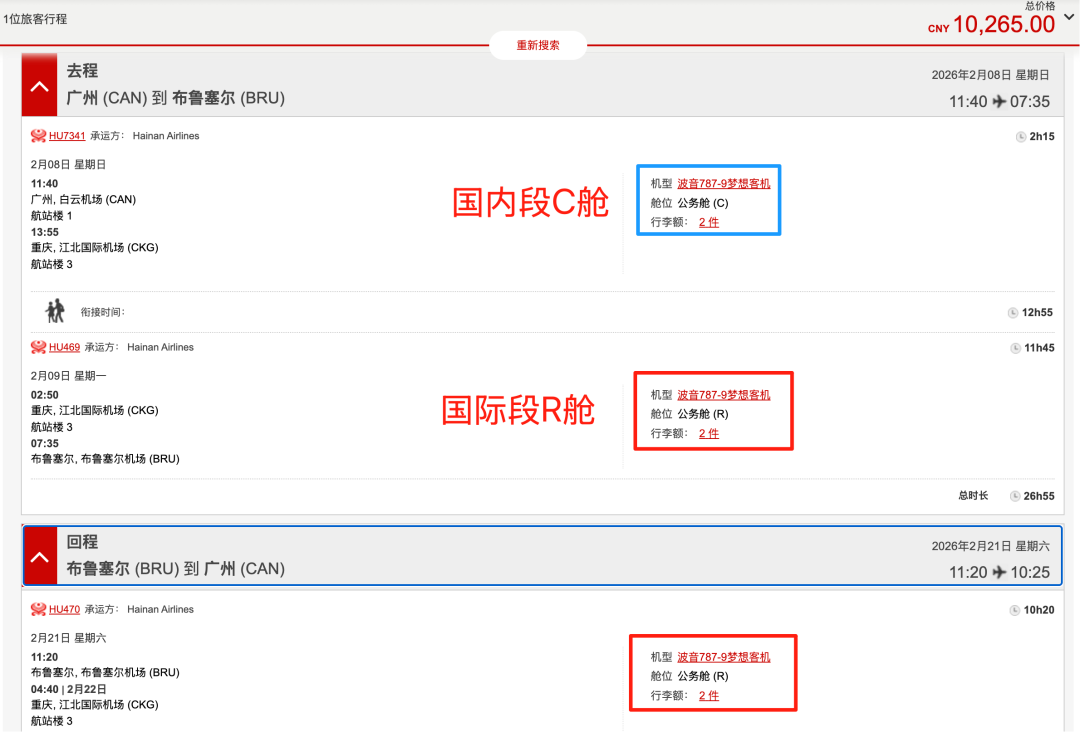
Task: Select 04:40 | 2月22日 arrival time
Action: coord(69,689)
